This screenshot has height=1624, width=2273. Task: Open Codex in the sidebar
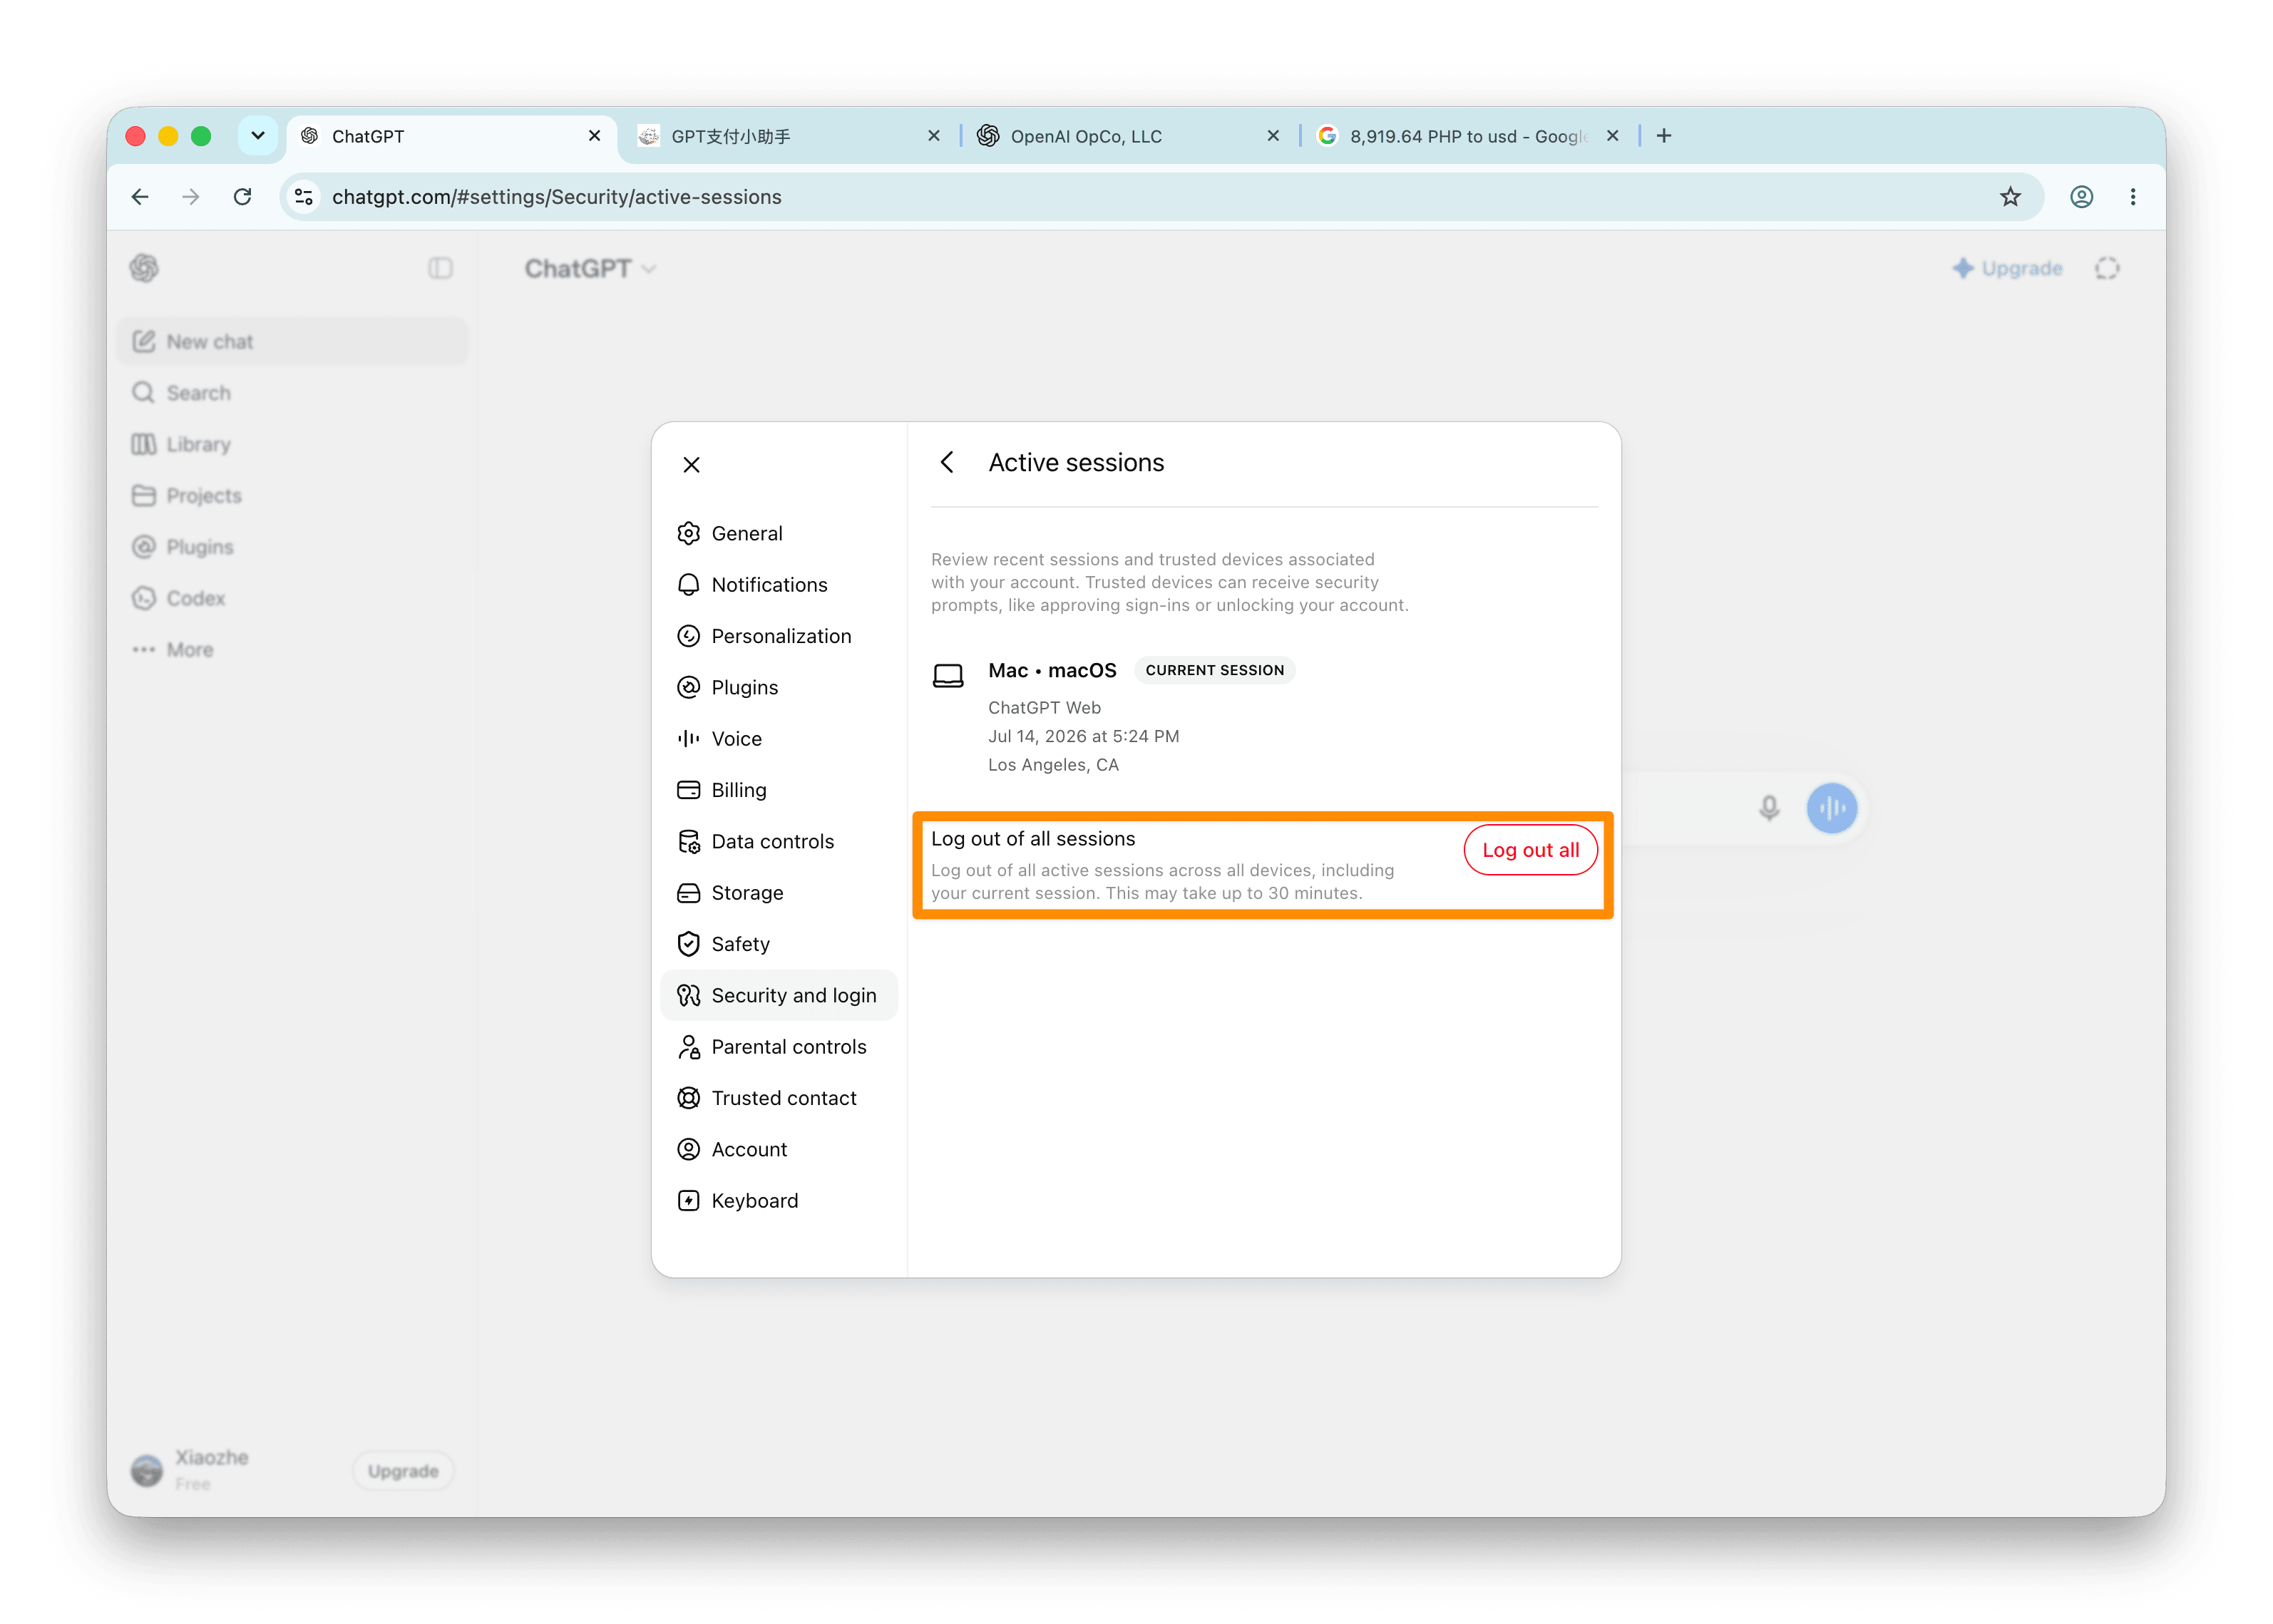click(x=293, y=598)
